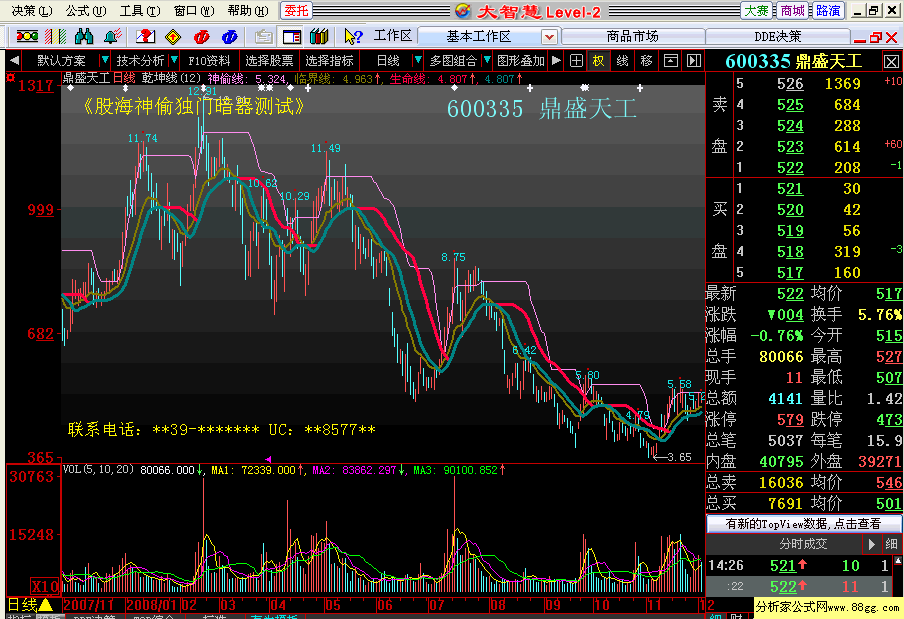
Task: Click the 委托 button
Action: point(296,11)
